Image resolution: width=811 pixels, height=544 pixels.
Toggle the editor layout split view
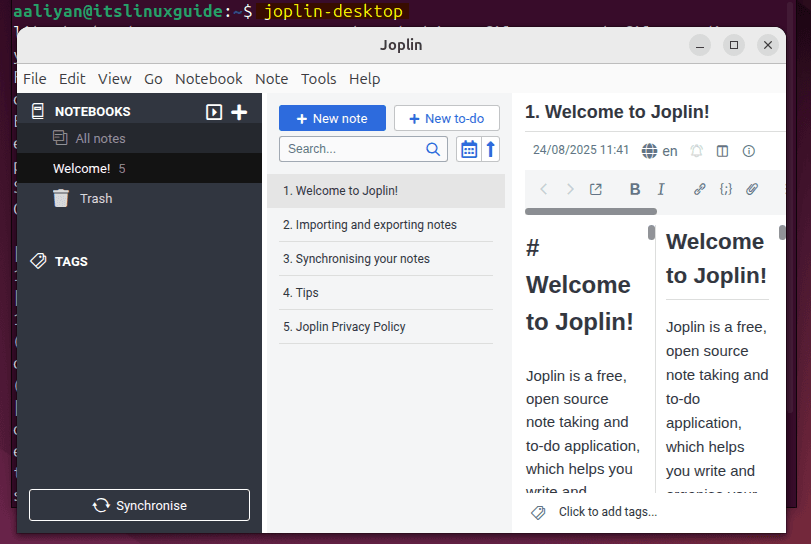coord(722,151)
